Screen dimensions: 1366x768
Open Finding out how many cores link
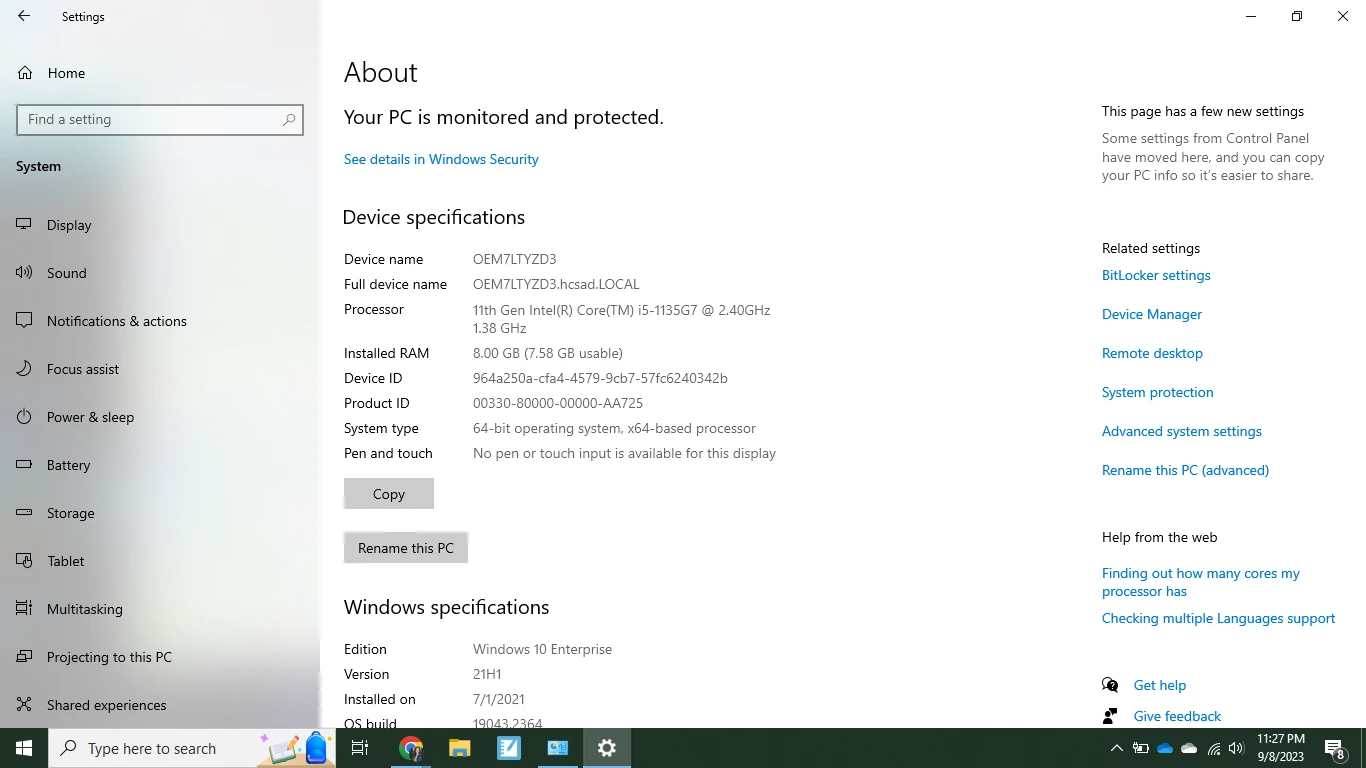[x=1201, y=582]
